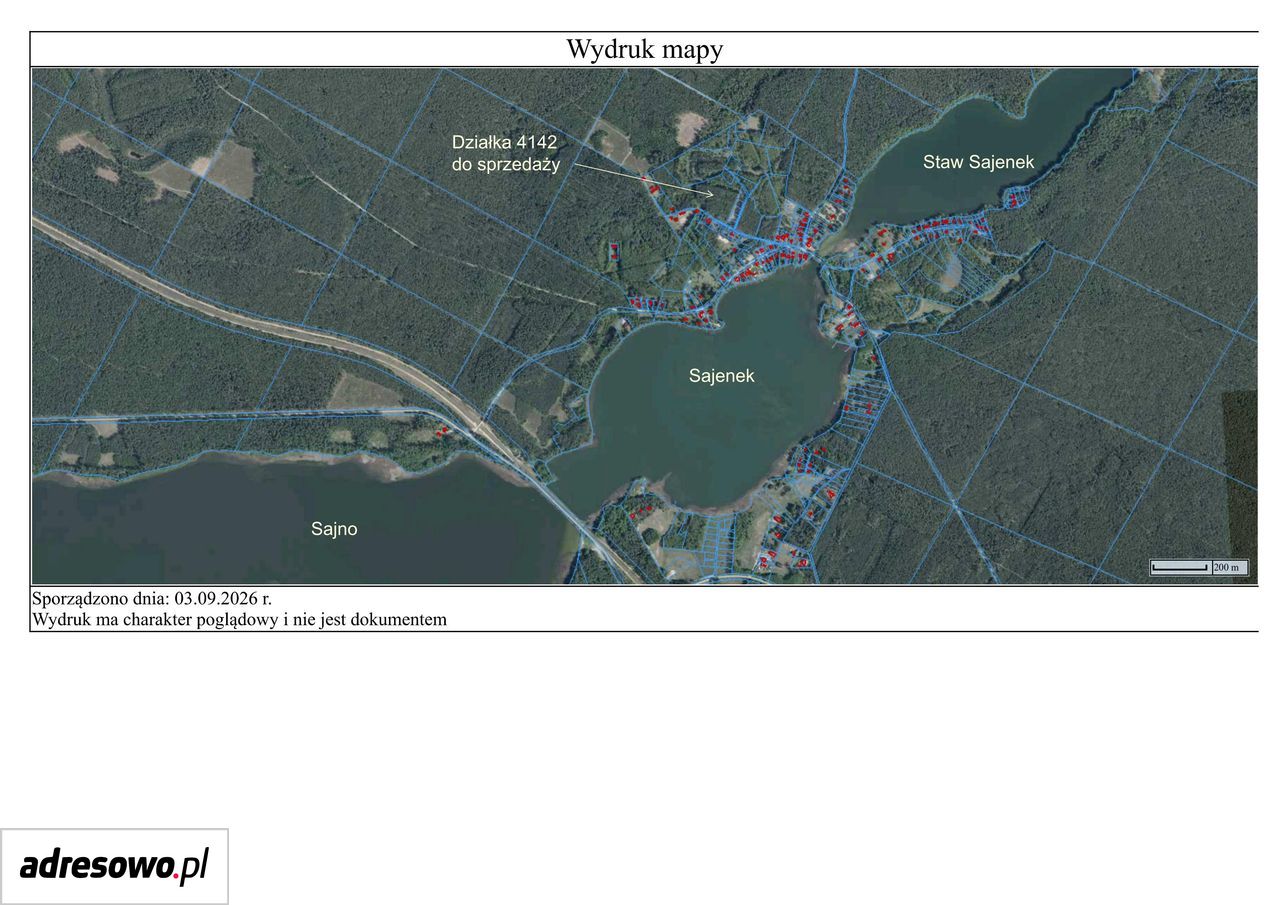The height and width of the screenshot is (905, 1280).
Task: Click the "Wydruk mapy" title
Action: (x=644, y=49)
